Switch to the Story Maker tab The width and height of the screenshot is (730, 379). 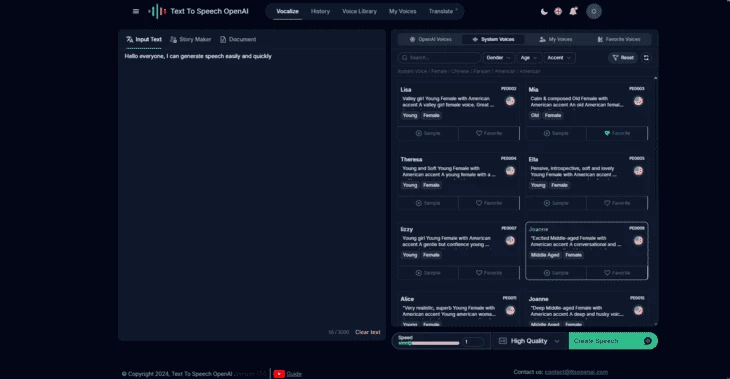[x=190, y=40]
